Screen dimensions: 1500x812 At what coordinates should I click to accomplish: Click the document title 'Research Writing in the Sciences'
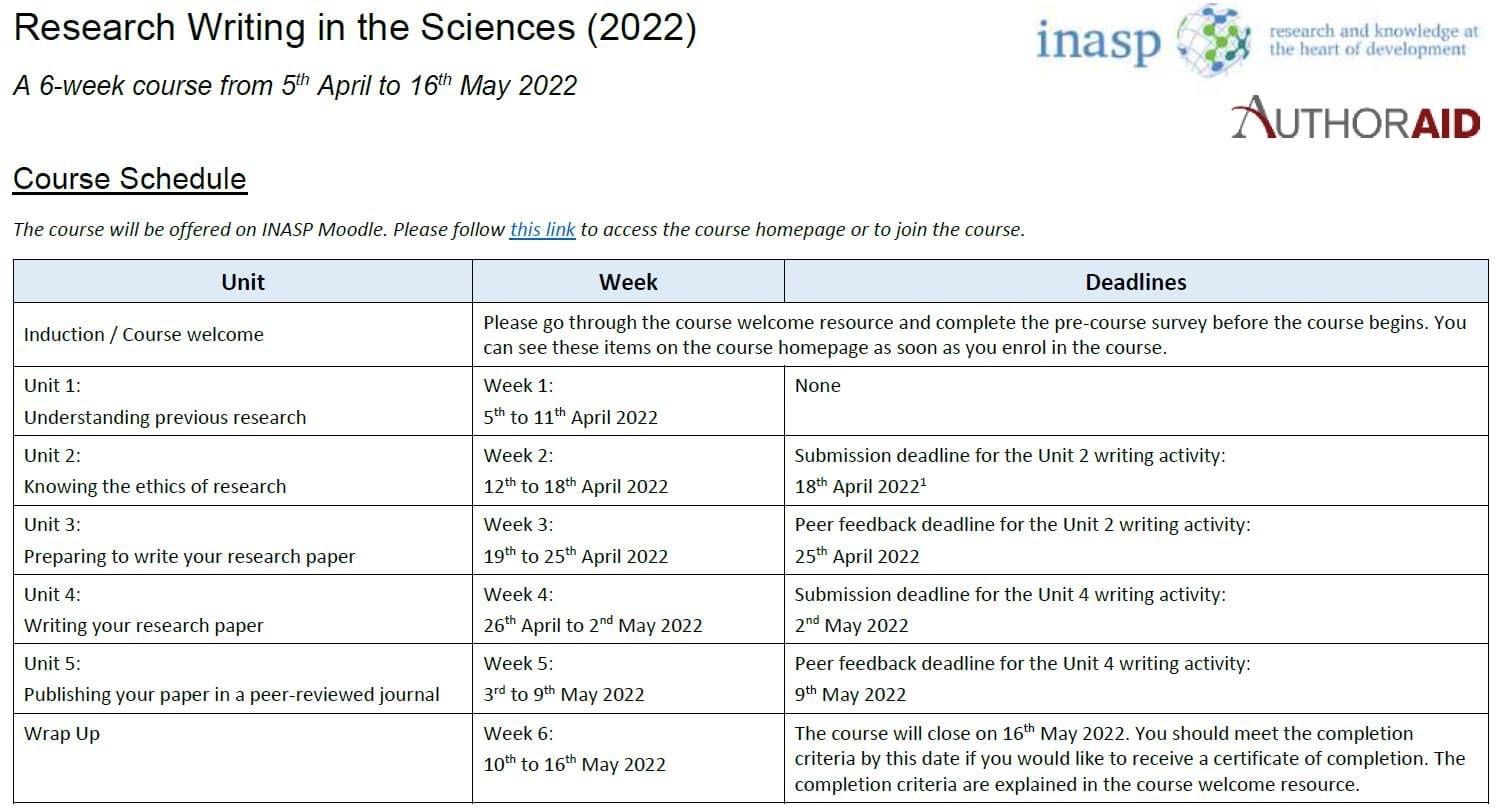coord(296,28)
